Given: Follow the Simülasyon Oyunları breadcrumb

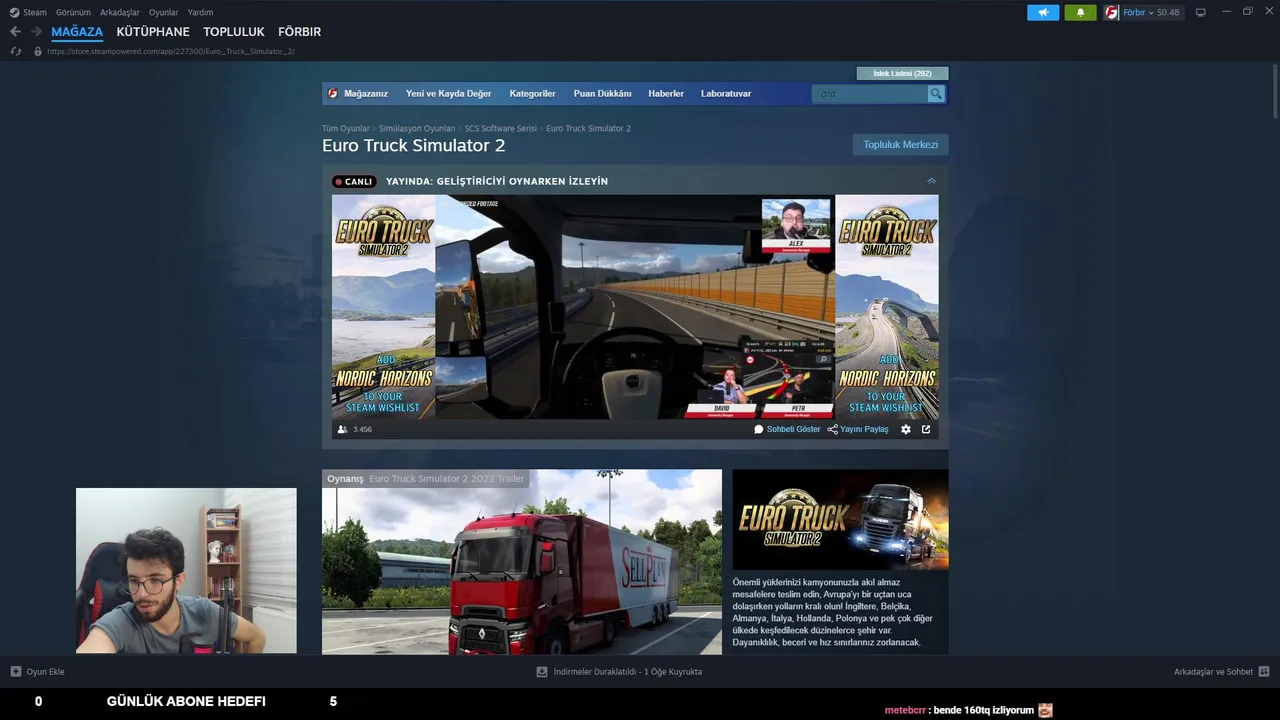Looking at the screenshot, I should click(x=416, y=128).
